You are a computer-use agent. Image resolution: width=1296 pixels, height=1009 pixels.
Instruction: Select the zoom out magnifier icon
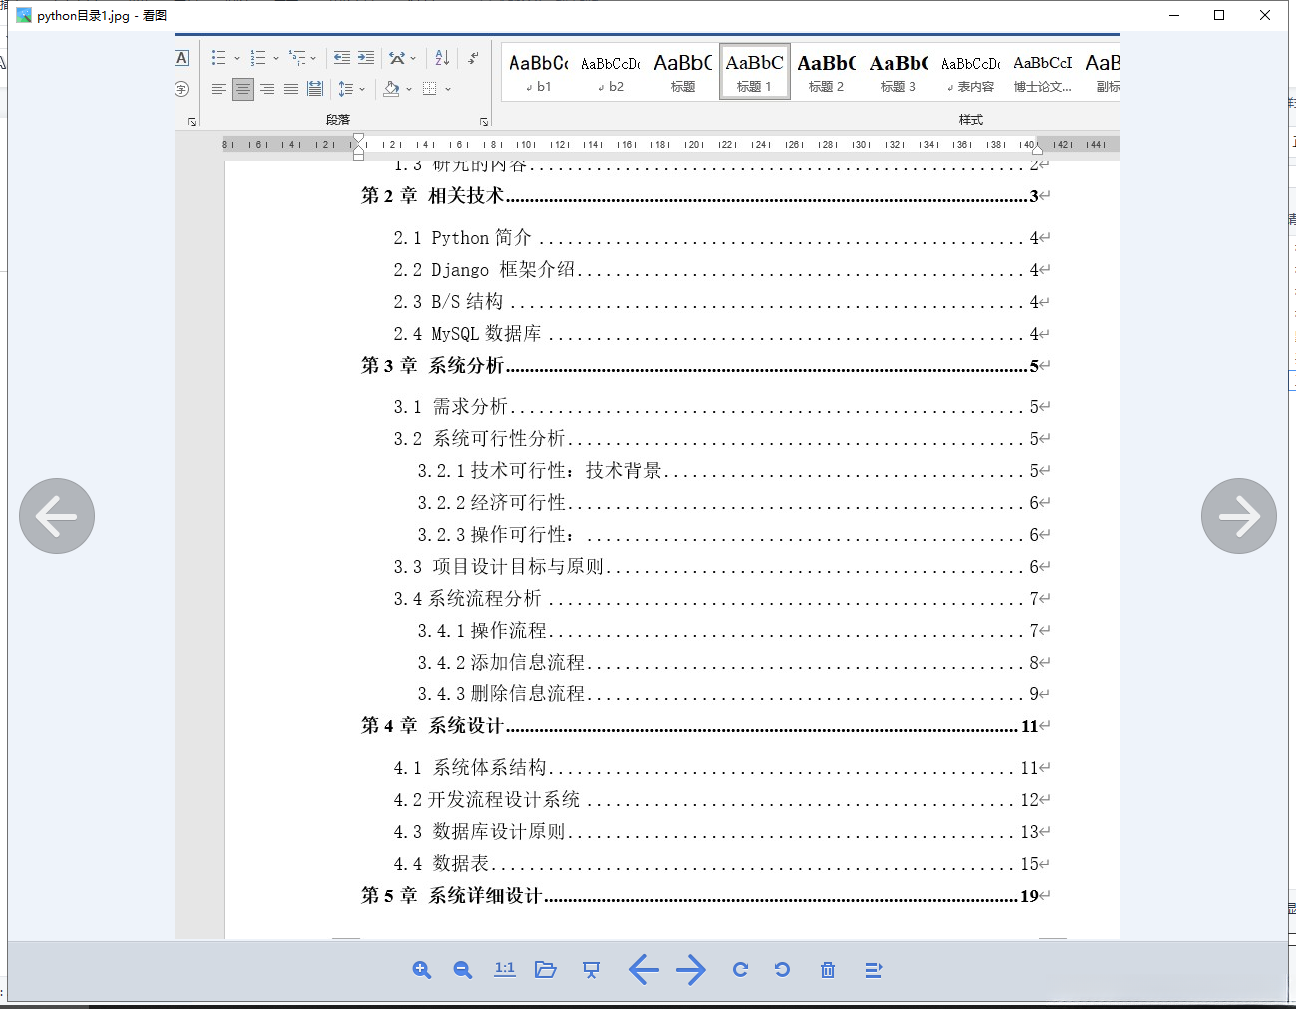(462, 969)
